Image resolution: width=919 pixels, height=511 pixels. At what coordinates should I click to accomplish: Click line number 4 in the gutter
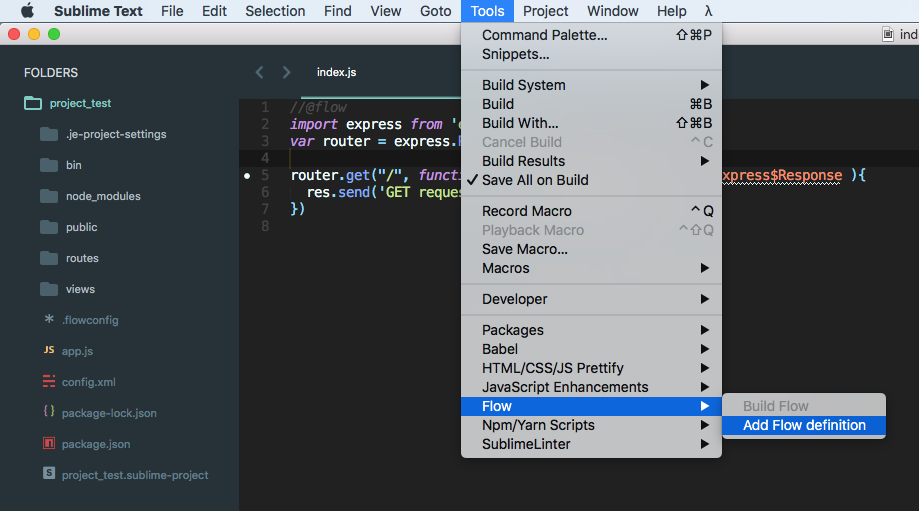point(266,158)
